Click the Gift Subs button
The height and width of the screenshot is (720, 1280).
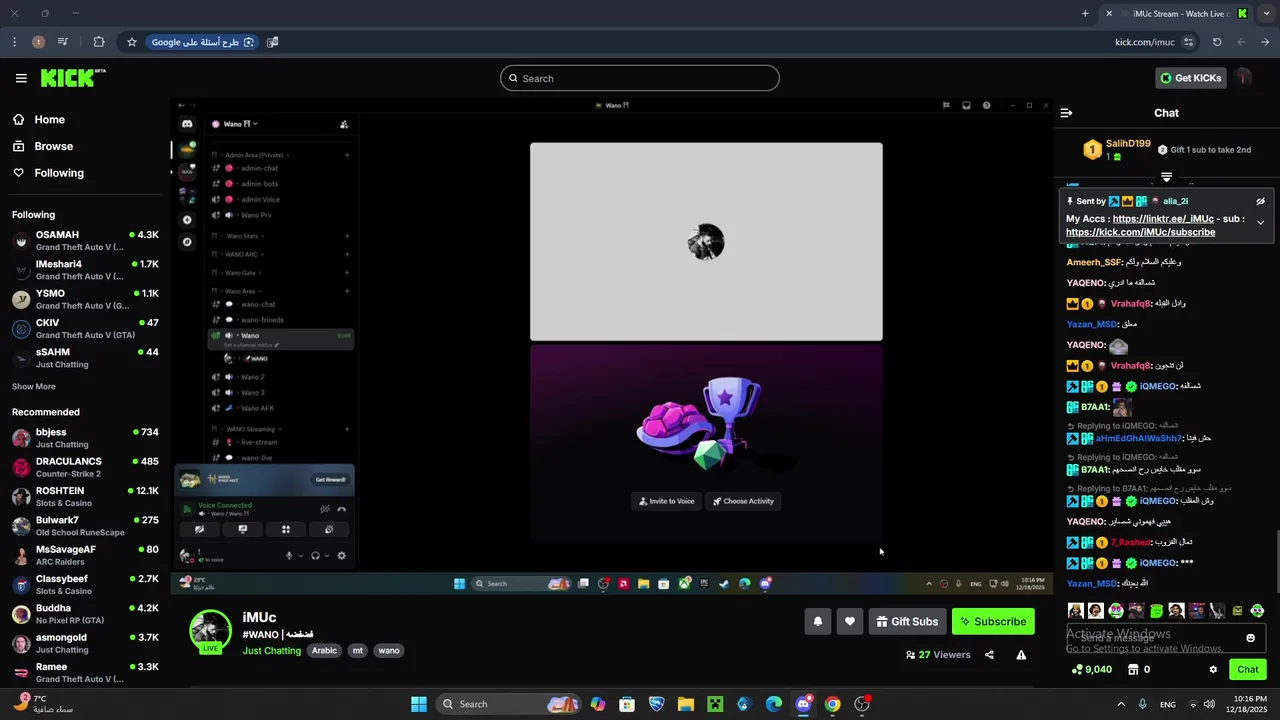907,621
